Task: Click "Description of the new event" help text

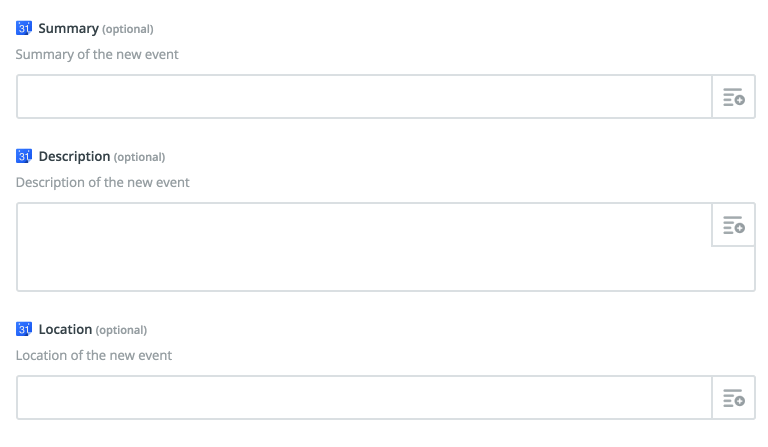Action: point(102,183)
